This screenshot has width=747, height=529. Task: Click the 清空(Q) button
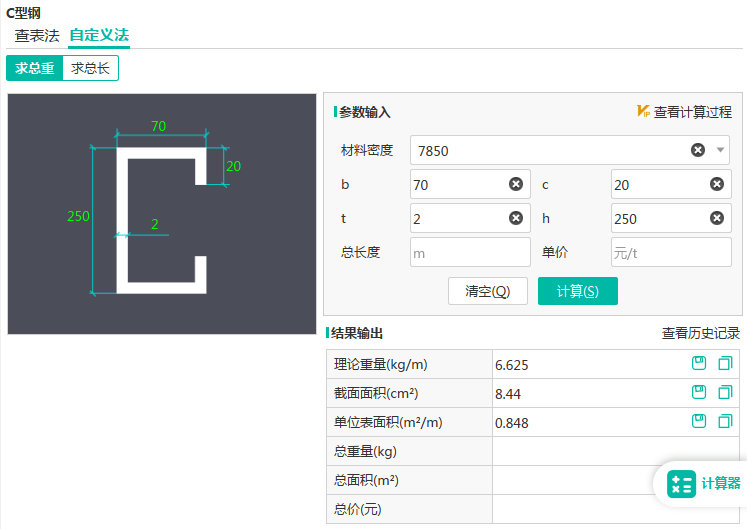click(x=488, y=291)
